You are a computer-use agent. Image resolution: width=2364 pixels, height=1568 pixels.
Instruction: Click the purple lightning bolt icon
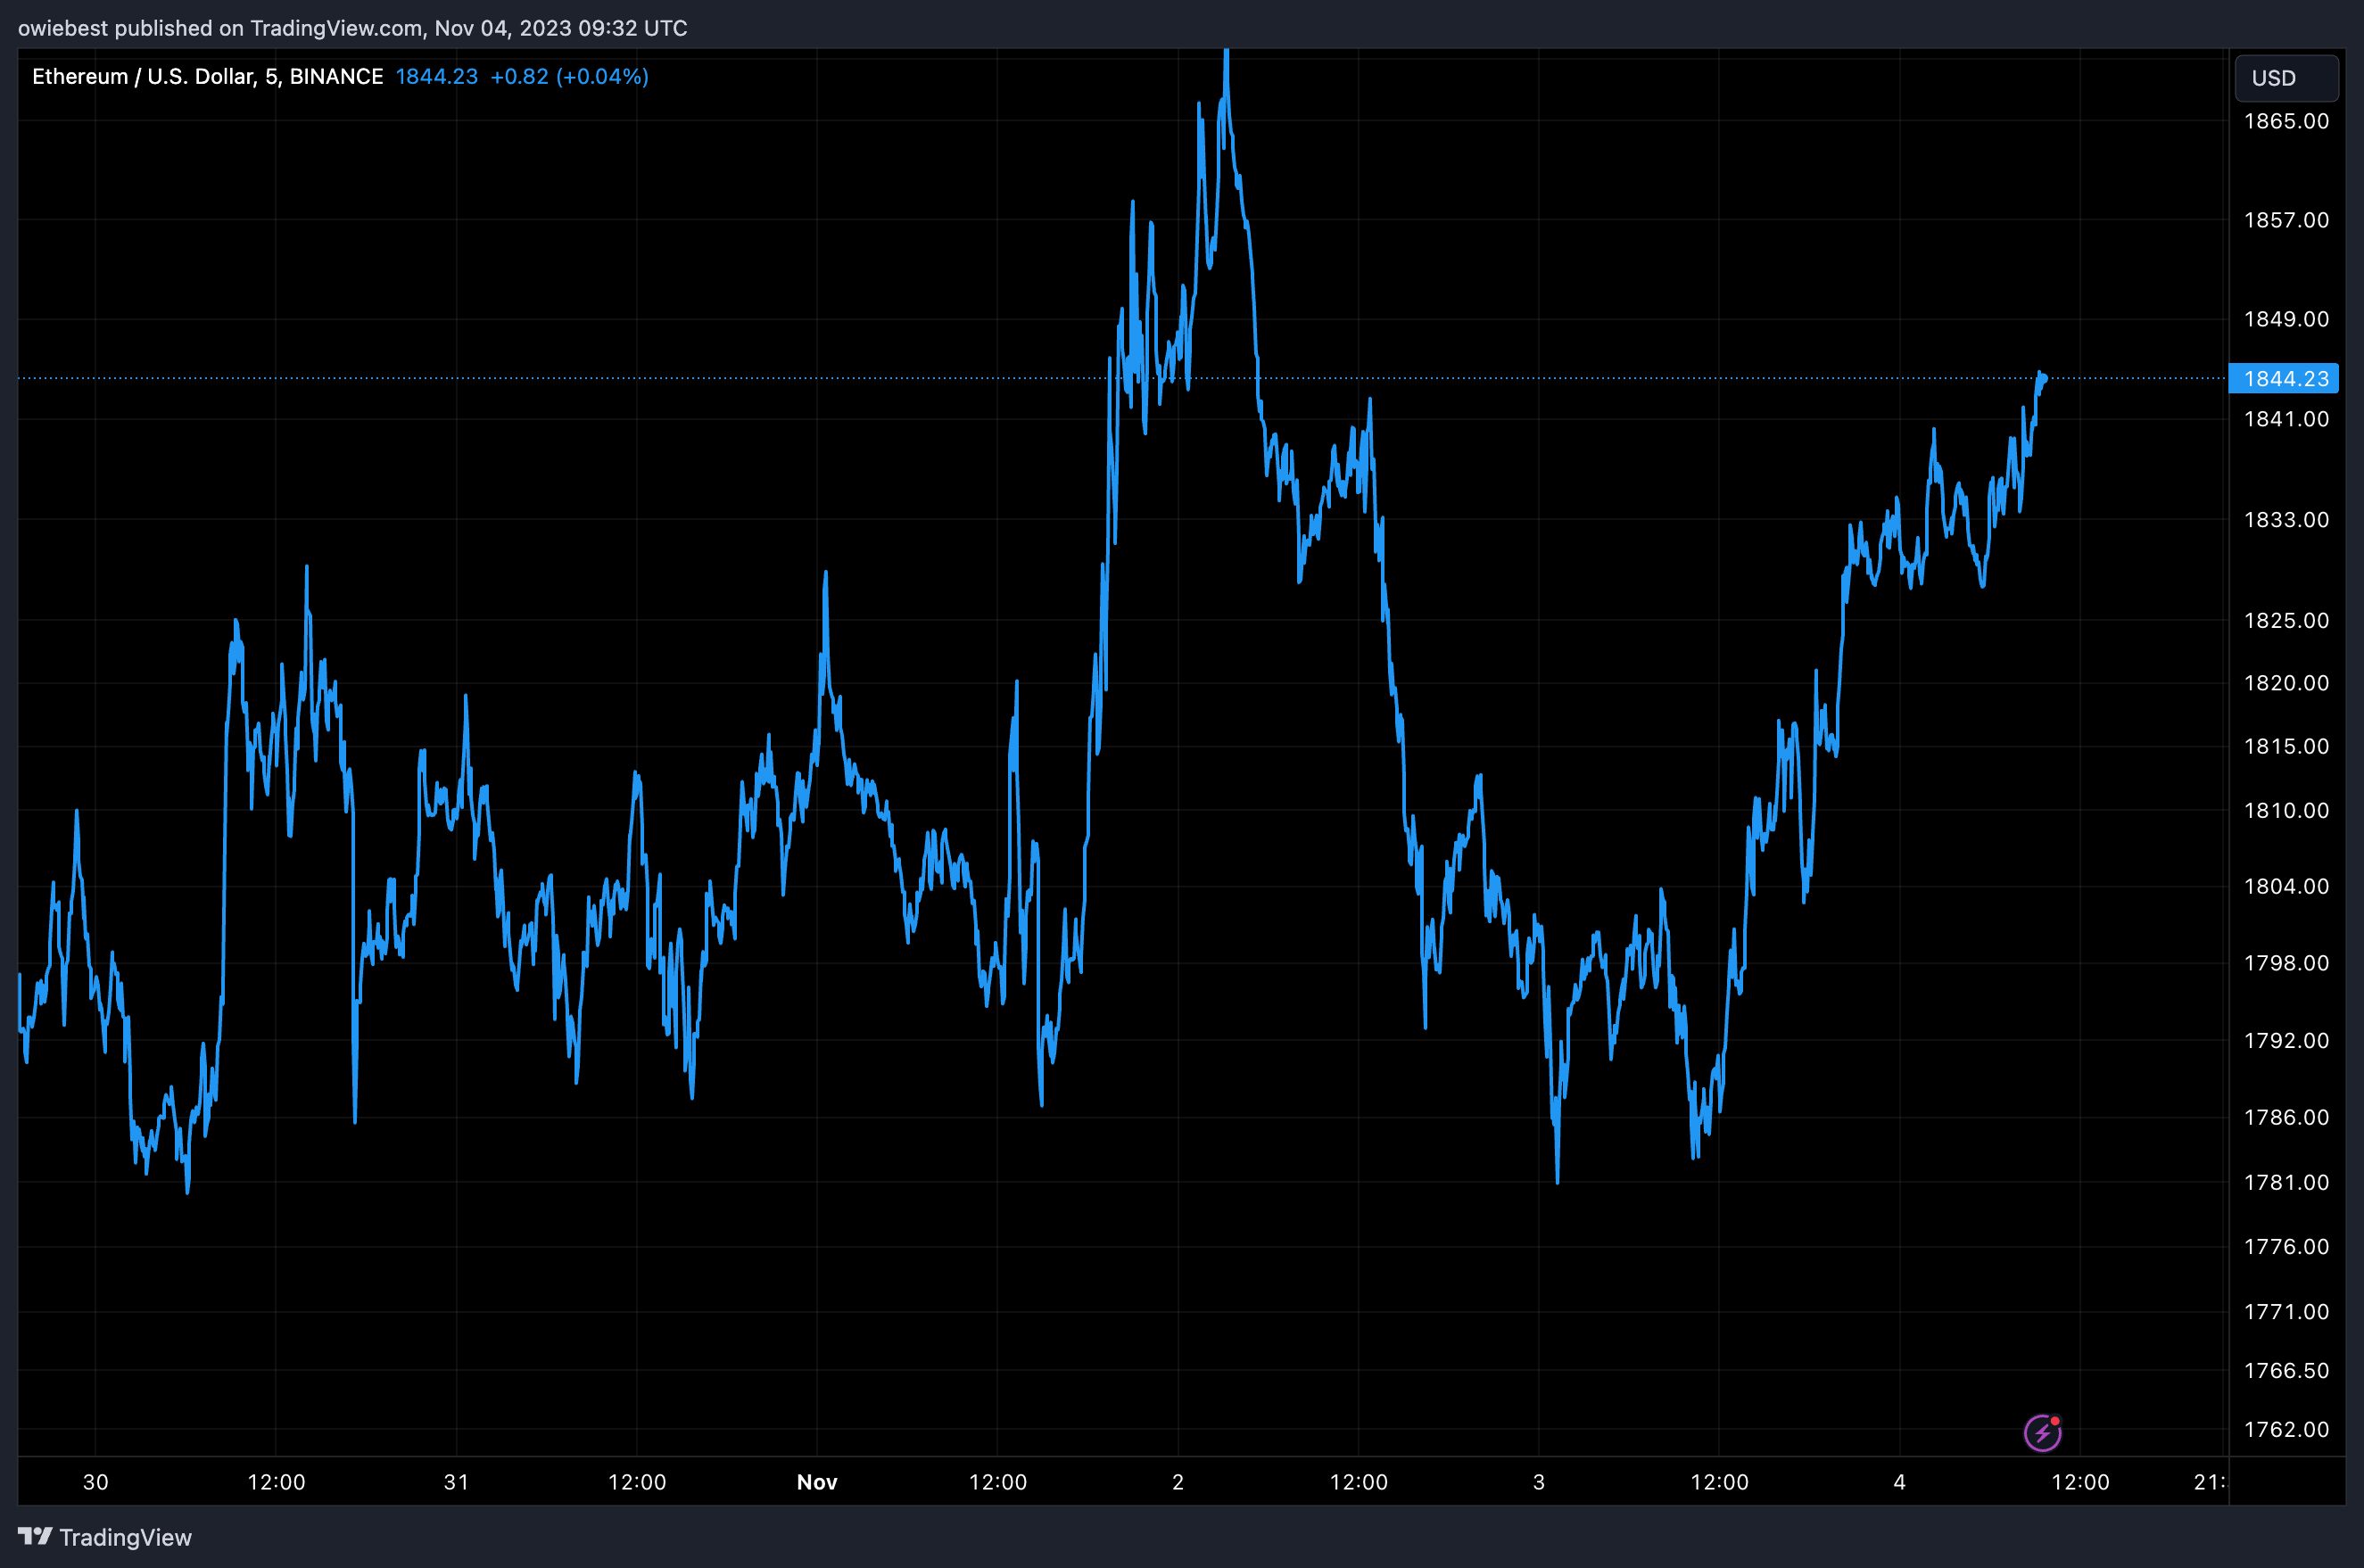[2042, 1433]
